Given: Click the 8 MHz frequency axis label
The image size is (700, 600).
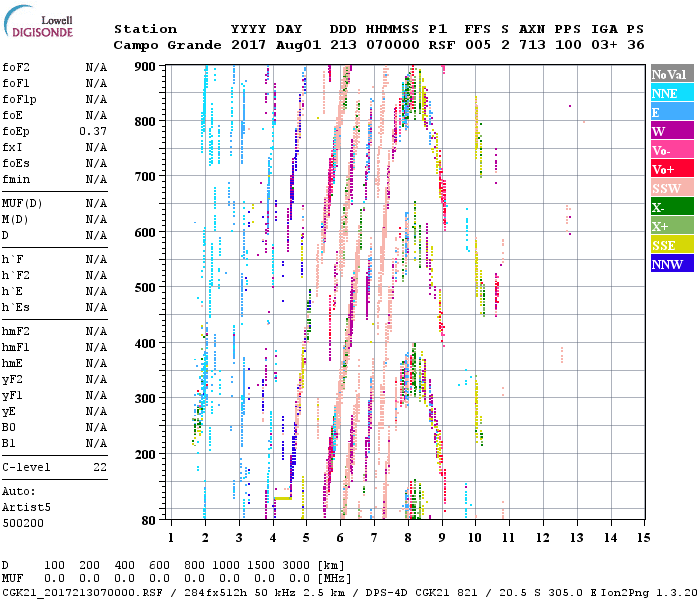Looking at the screenshot, I should [408, 538].
